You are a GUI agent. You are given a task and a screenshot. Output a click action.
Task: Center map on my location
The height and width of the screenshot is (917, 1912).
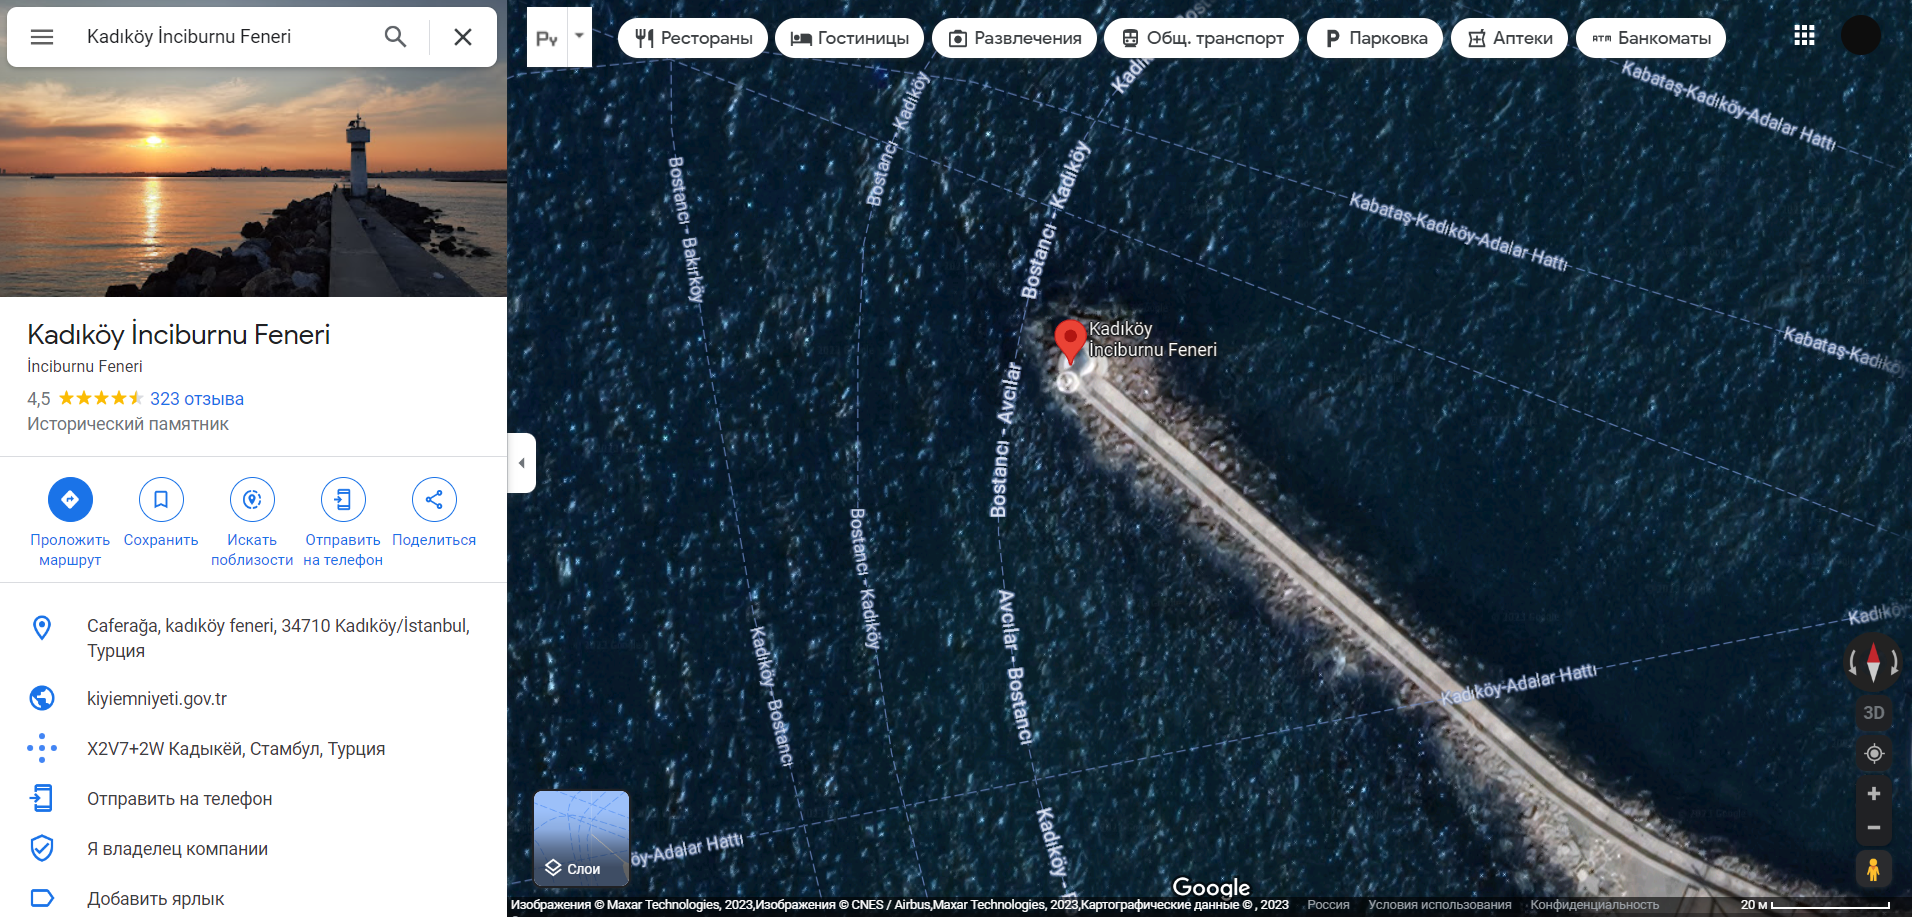point(1874,753)
